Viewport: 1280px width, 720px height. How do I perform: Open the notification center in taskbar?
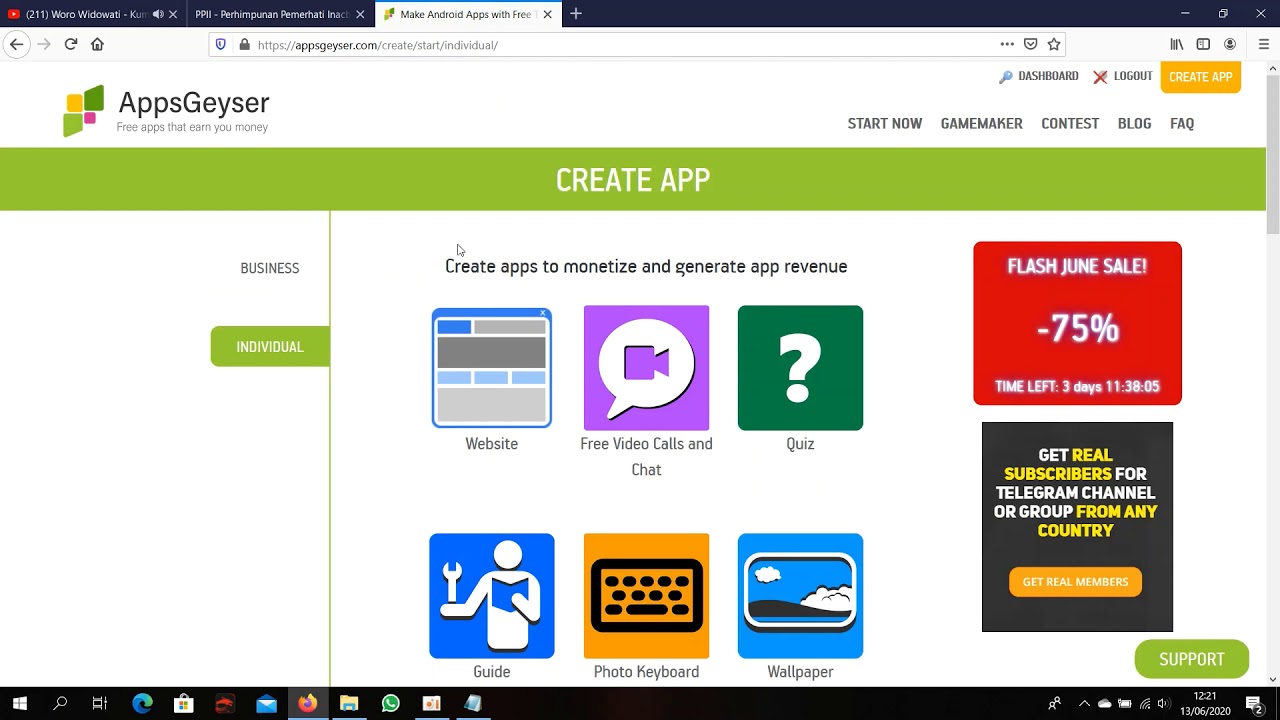click(1254, 704)
